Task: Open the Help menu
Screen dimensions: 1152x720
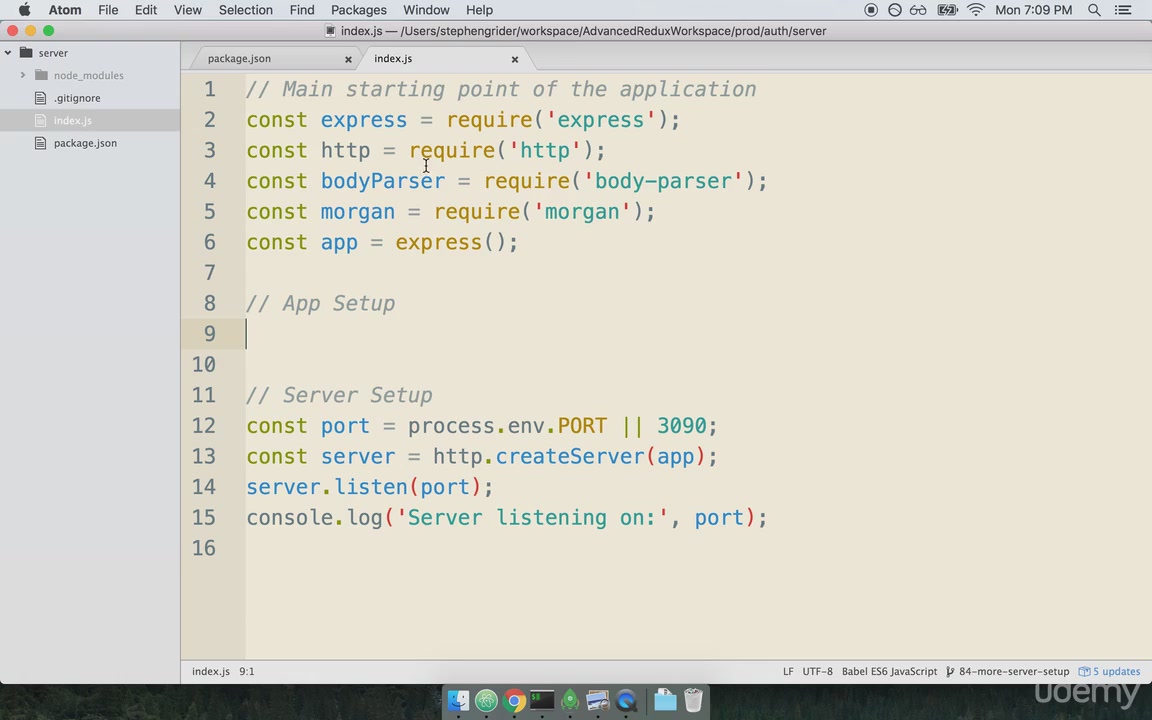Action: [479, 10]
